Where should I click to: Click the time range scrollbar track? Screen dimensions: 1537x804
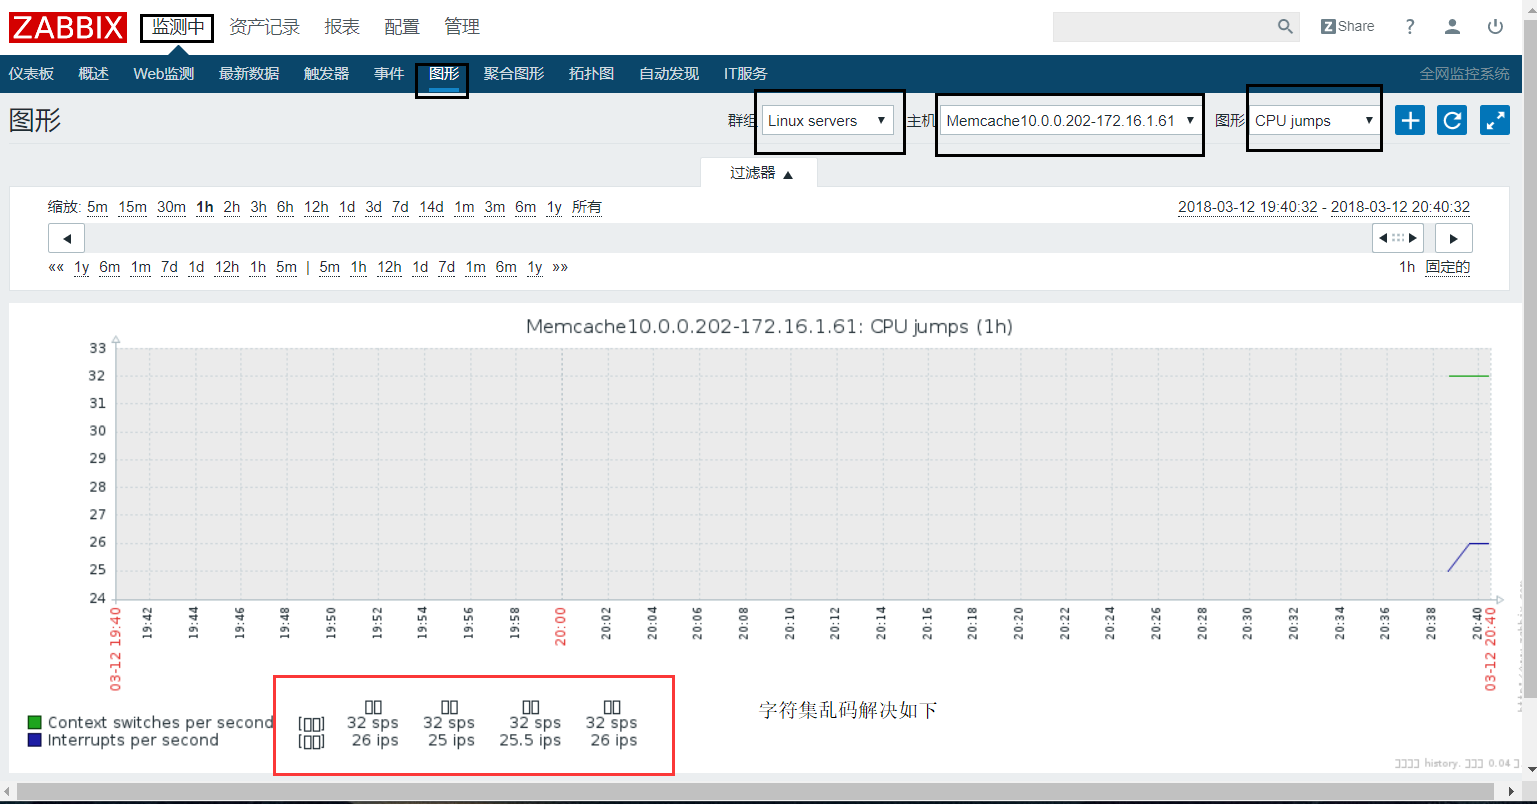pos(728,238)
